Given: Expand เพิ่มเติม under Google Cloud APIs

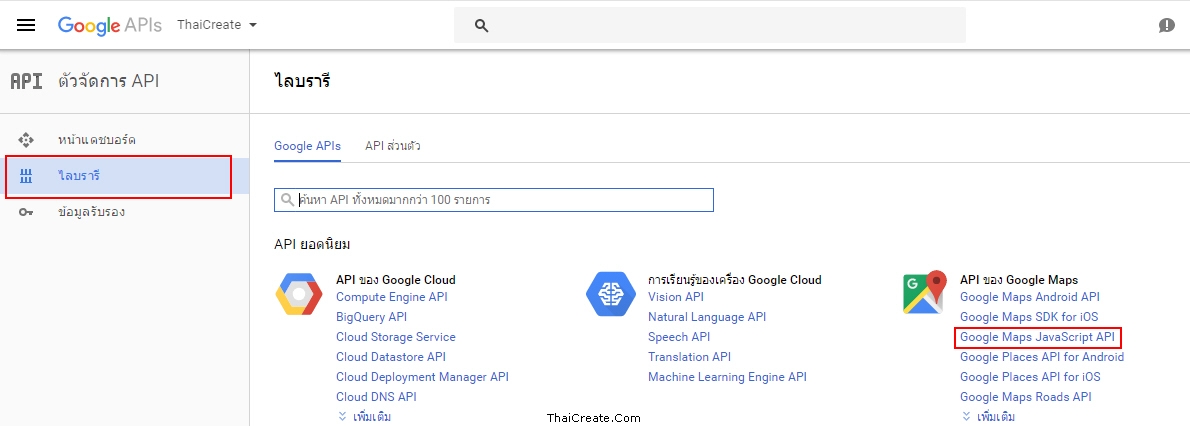Looking at the screenshot, I should (364, 417).
